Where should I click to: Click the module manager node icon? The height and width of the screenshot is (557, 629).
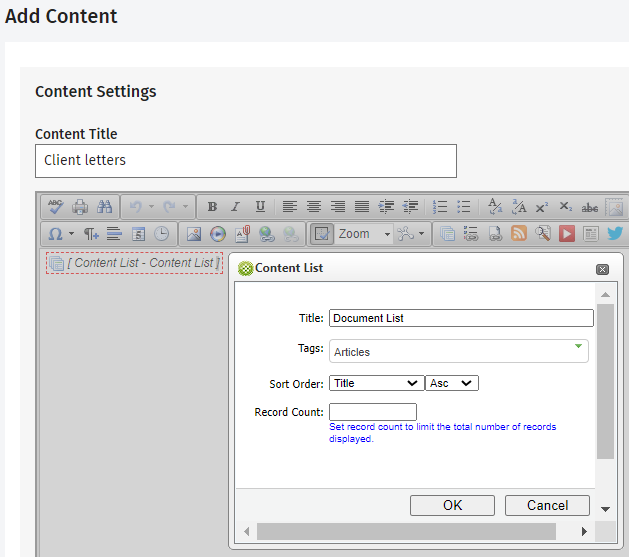(x=406, y=234)
